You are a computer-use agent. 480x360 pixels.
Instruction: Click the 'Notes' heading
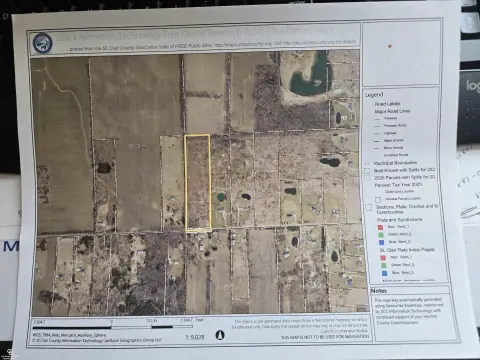379,291
